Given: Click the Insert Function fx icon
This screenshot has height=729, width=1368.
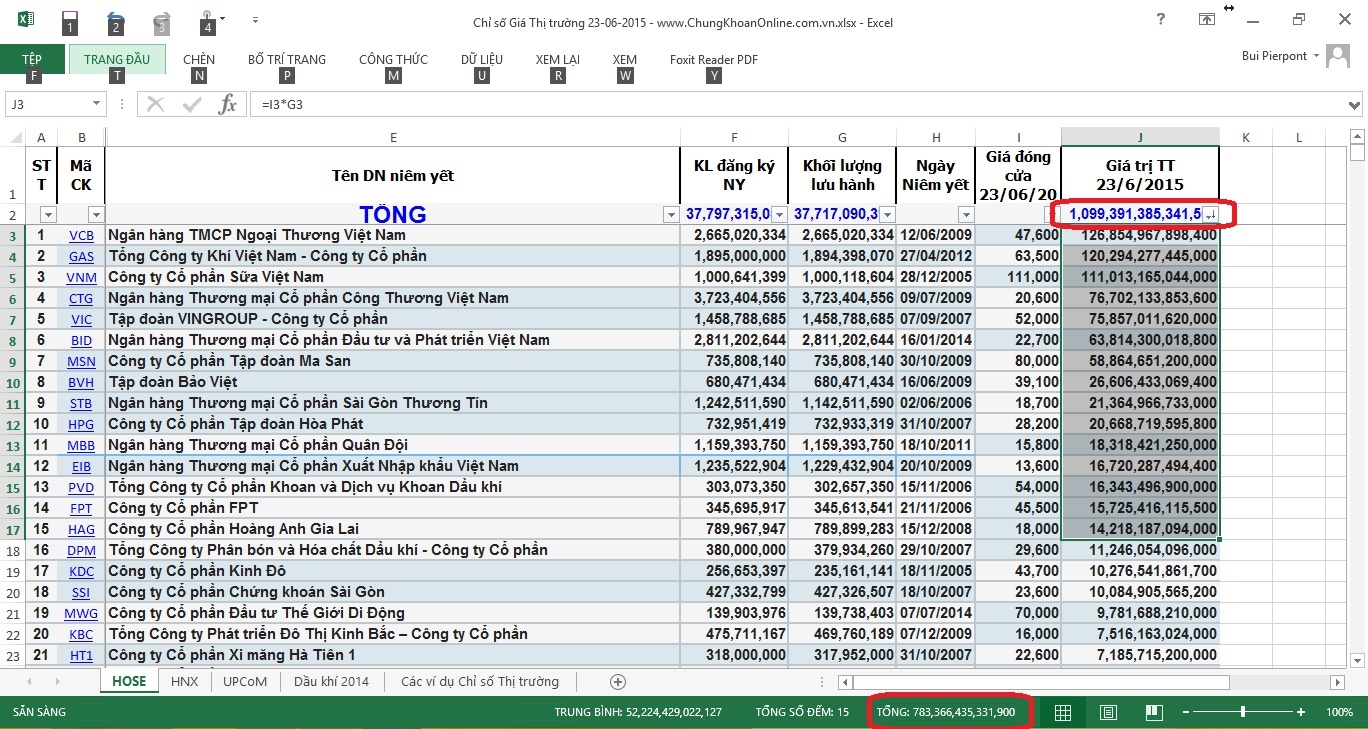Looking at the screenshot, I should coord(228,104).
